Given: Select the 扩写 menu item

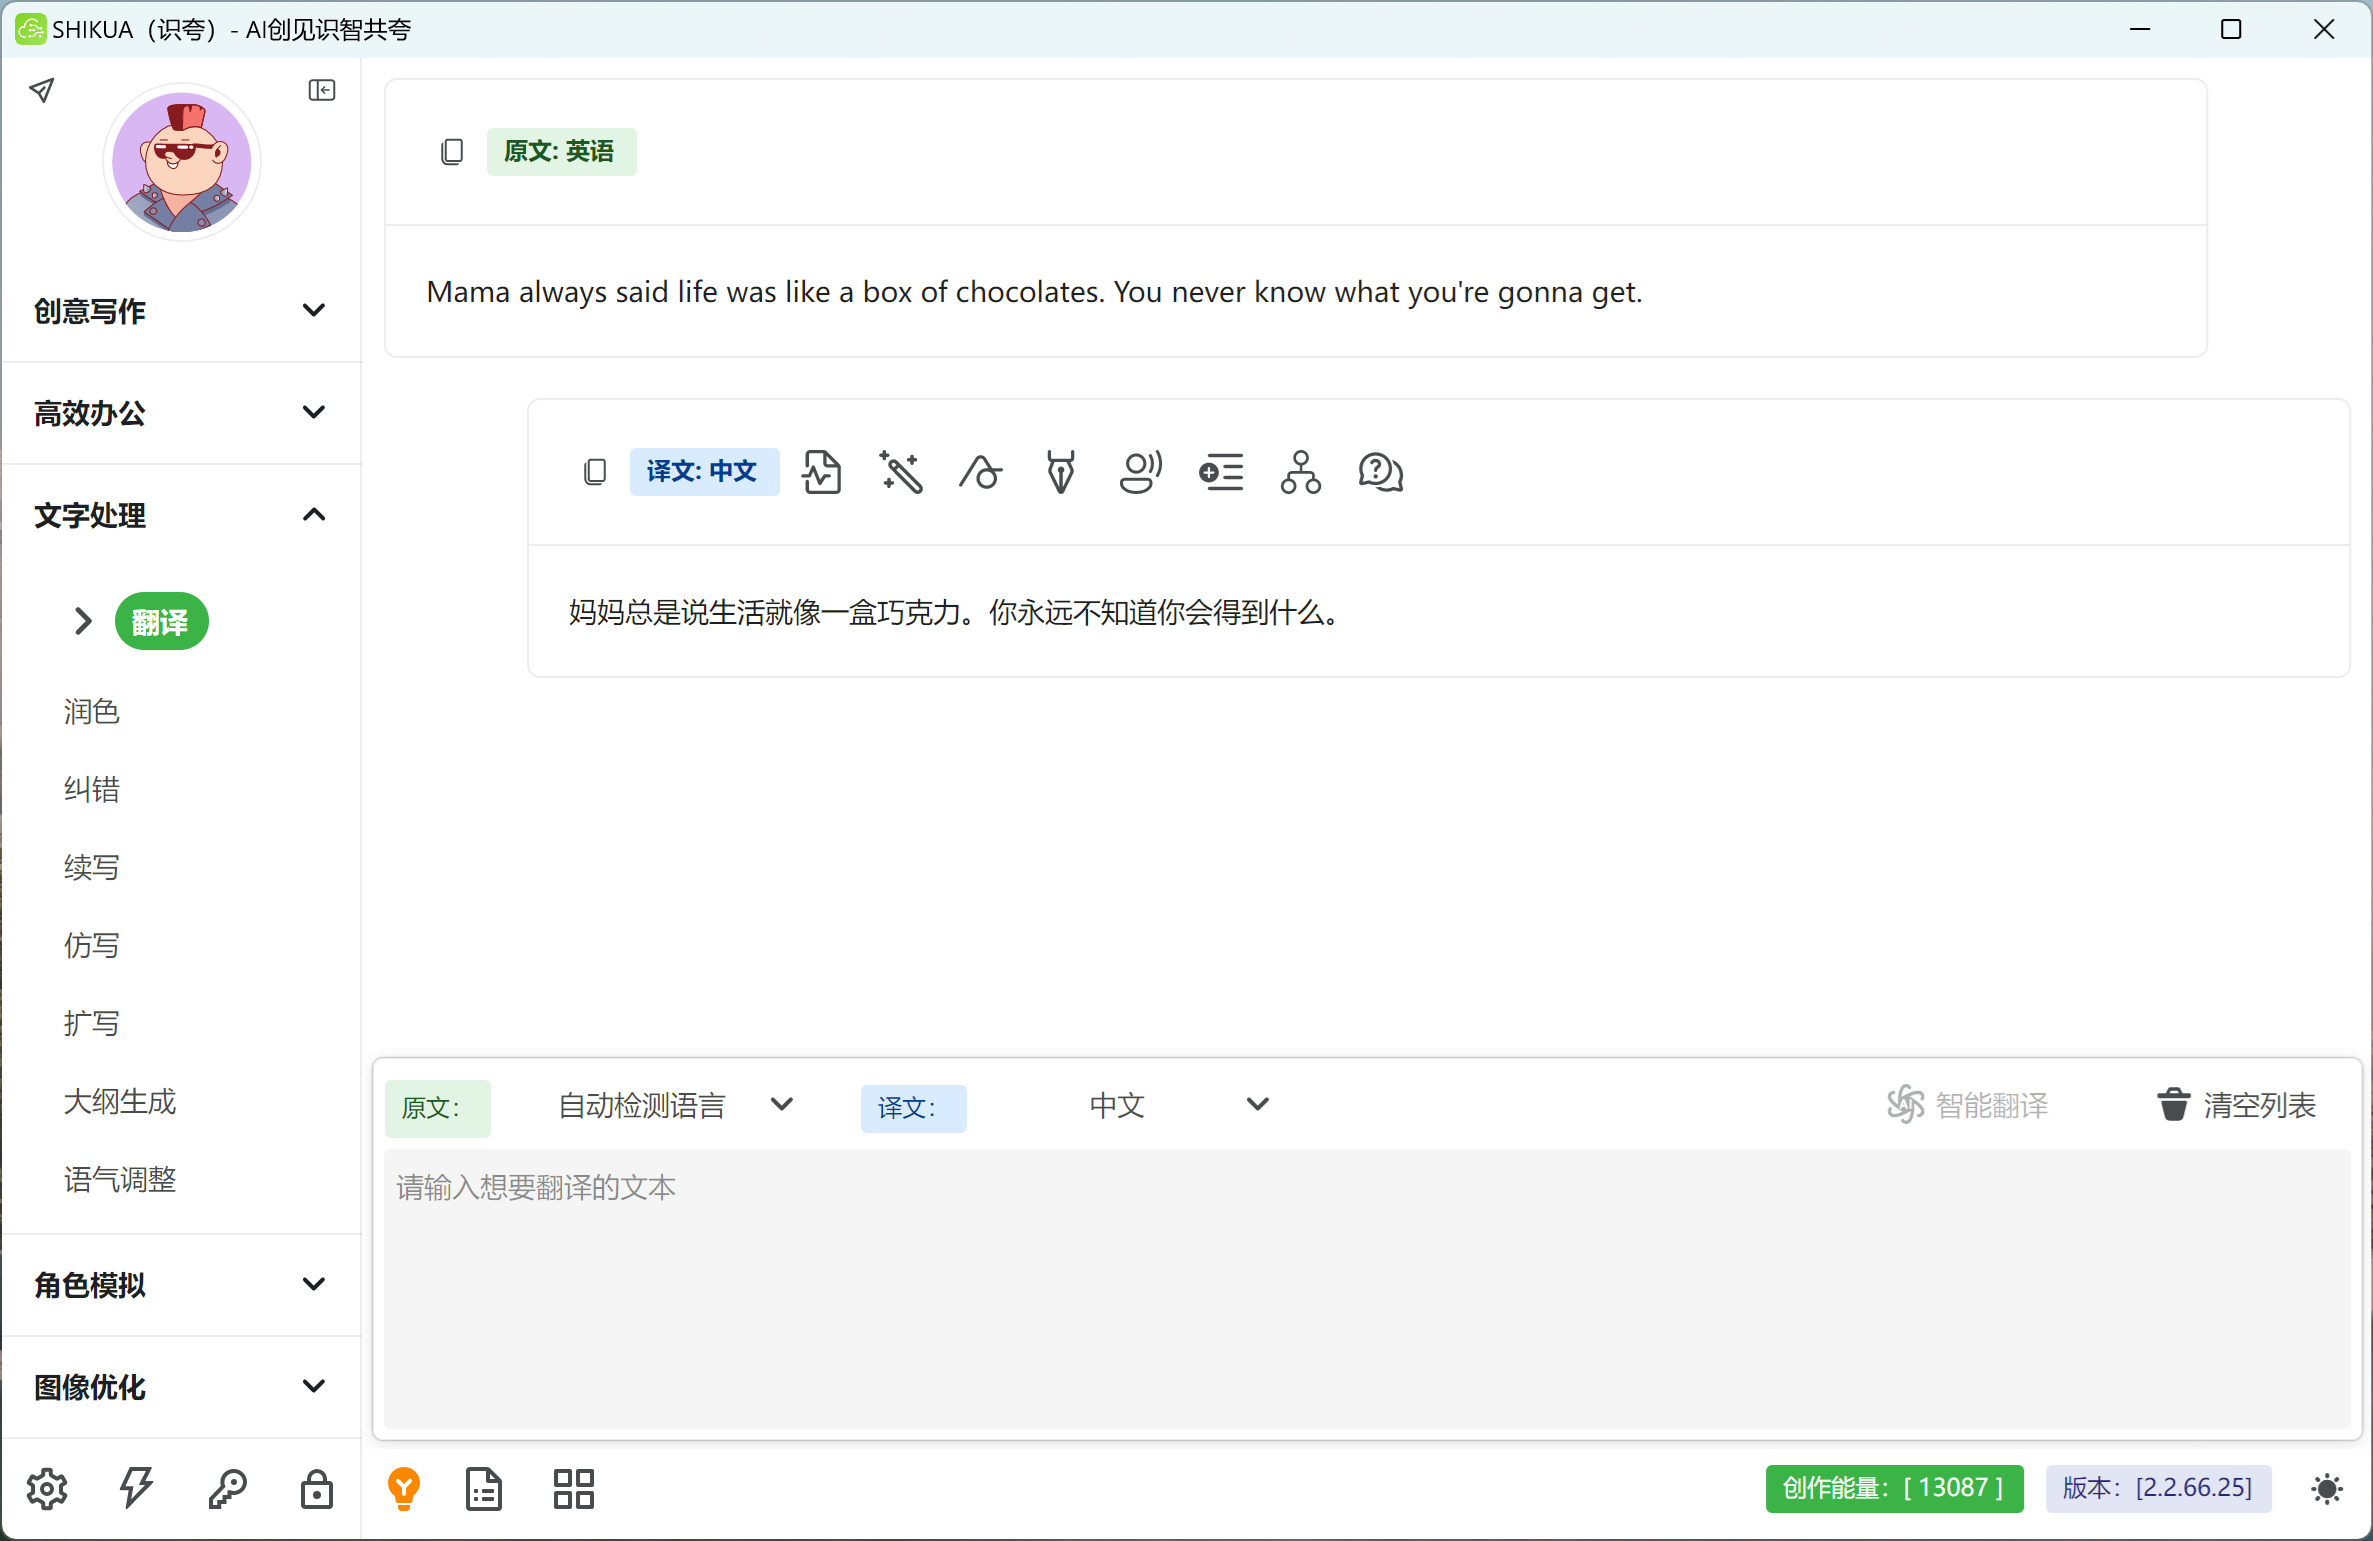Looking at the screenshot, I should 91,1024.
